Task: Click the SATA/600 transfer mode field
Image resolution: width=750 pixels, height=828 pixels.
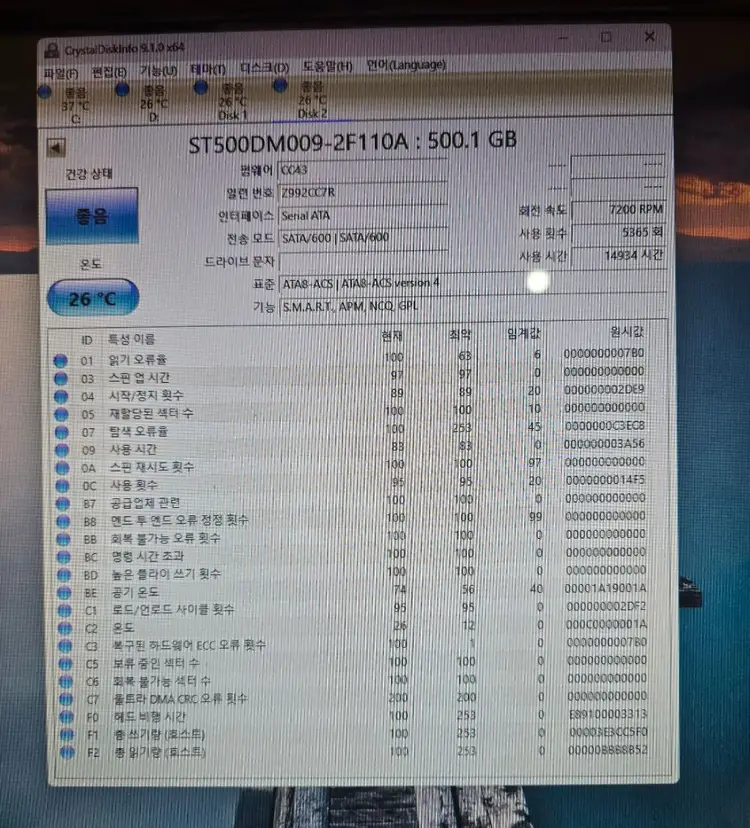Action: (x=363, y=238)
